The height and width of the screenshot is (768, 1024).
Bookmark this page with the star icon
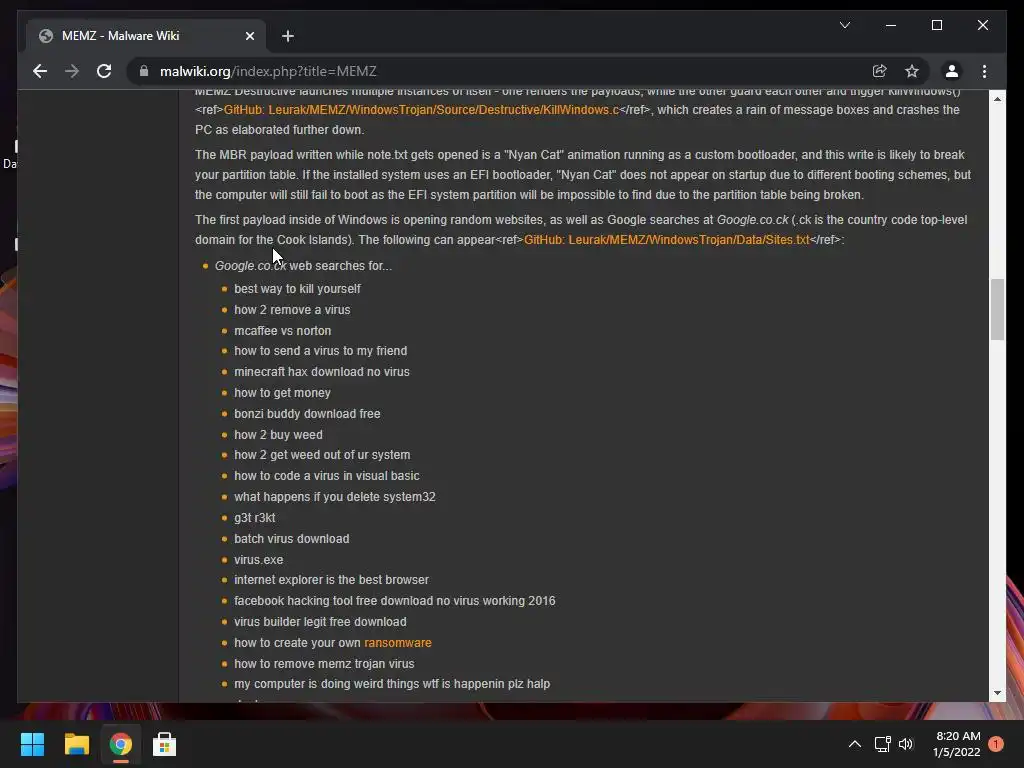(912, 71)
